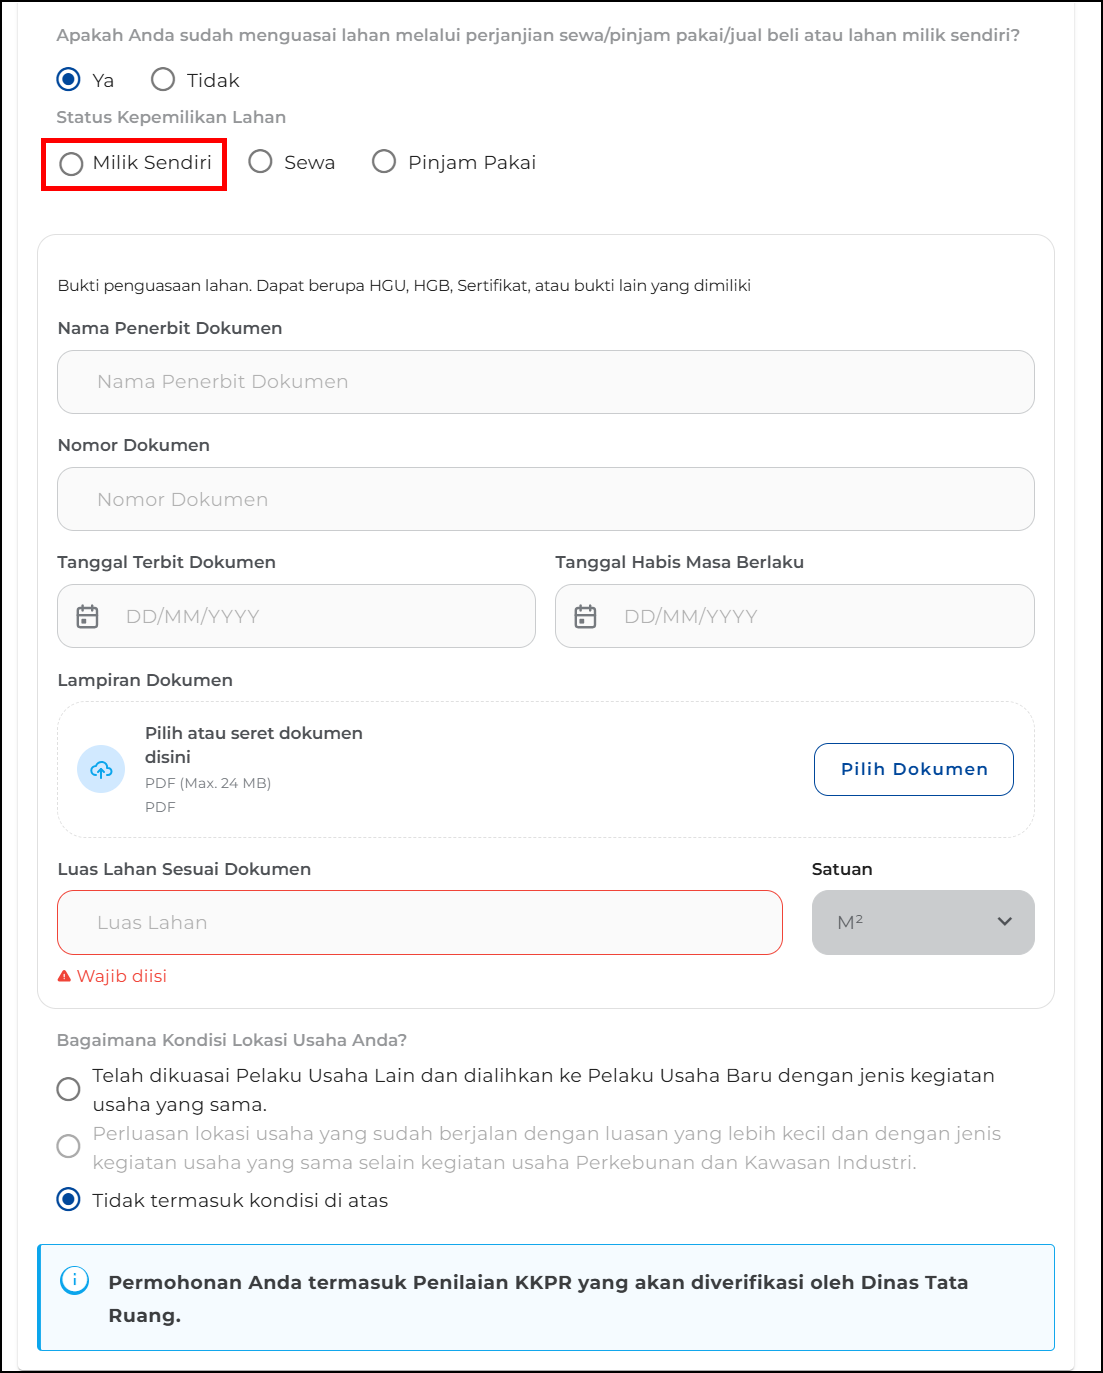Choose Sewa as land ownership status
The height and width of the screenshot is (1373, 1103).
261,162
